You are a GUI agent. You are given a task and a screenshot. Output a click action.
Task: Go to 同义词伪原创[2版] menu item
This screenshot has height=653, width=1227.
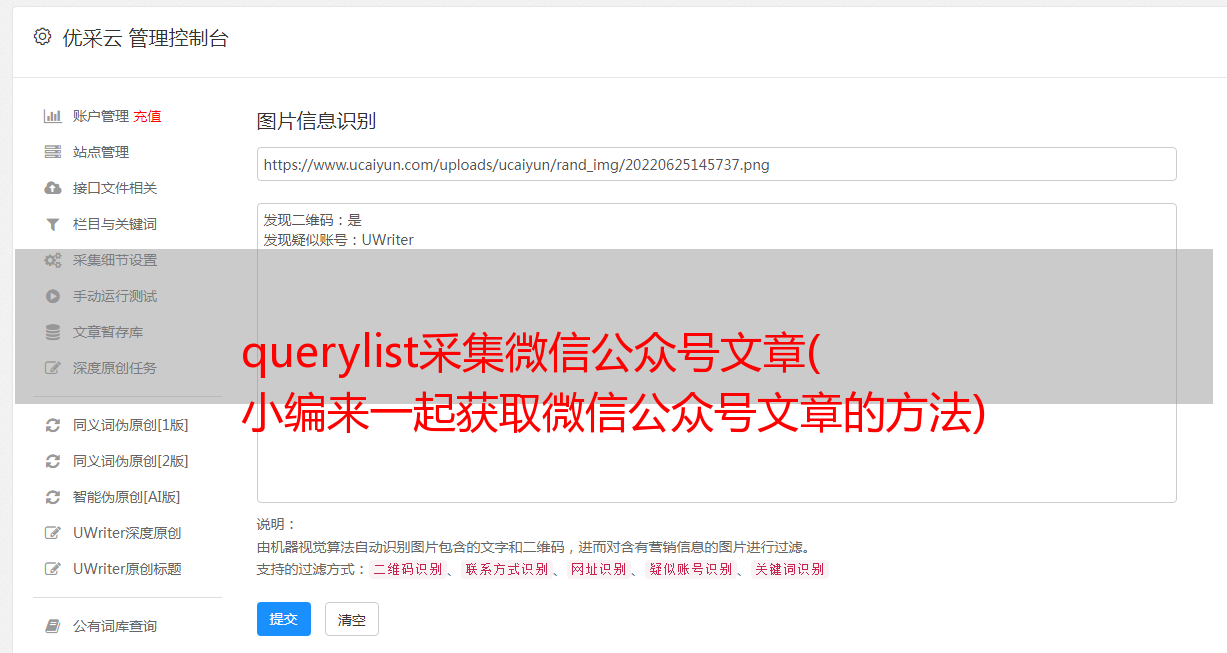click(130, 461)
